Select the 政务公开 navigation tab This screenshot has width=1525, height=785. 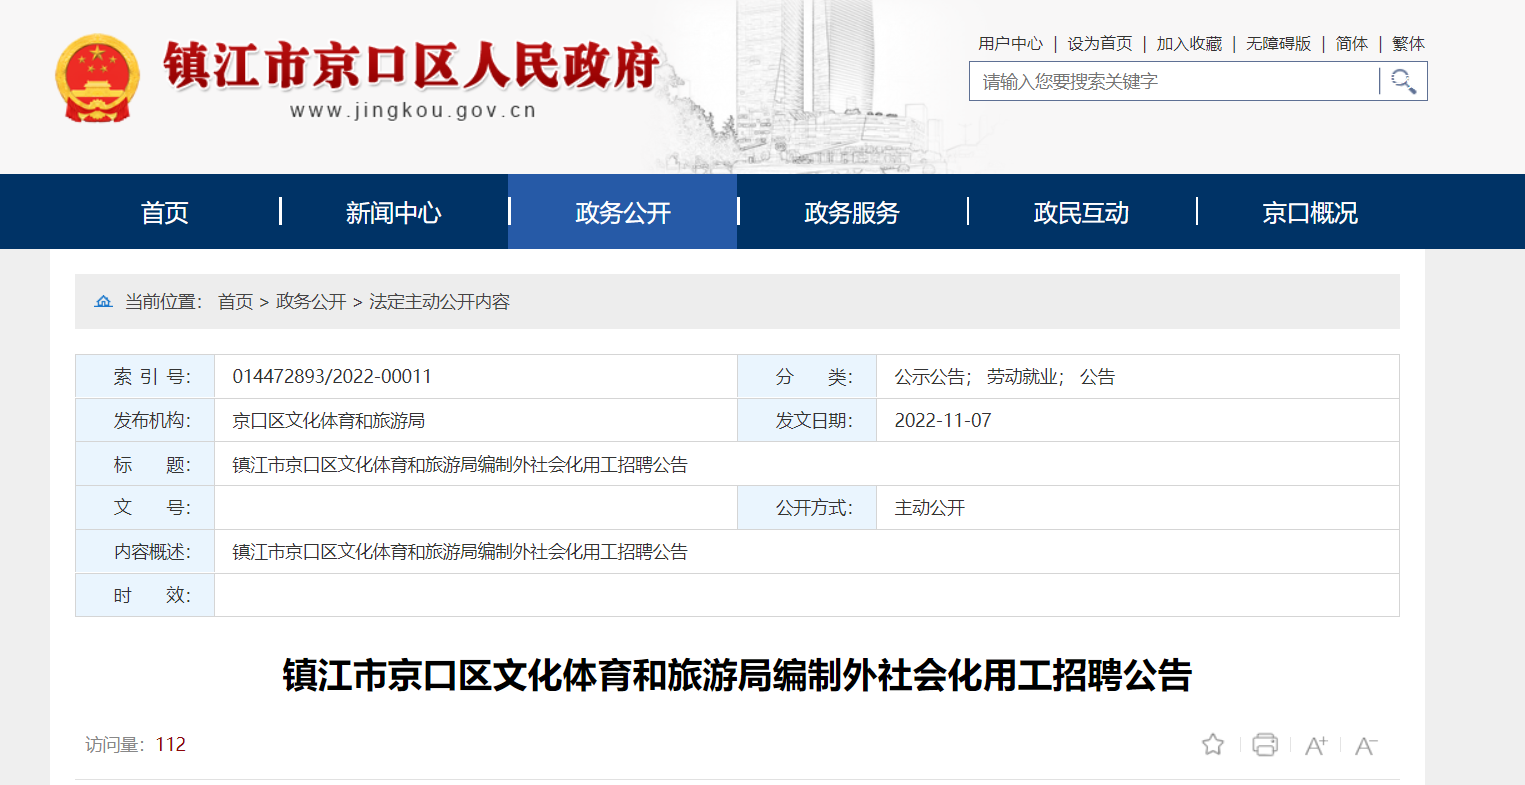point(622,213)
